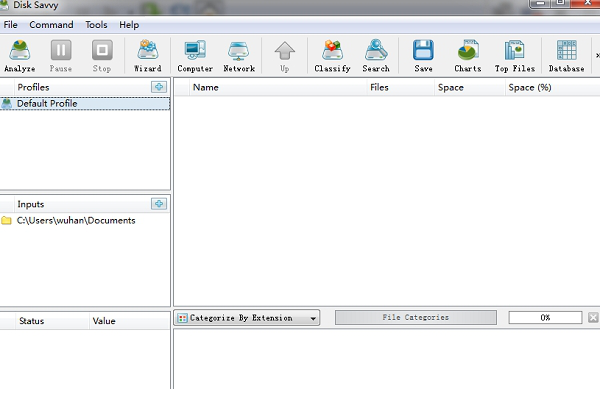Open the Tools menu

pyautogui.click(x=96, y=25)
